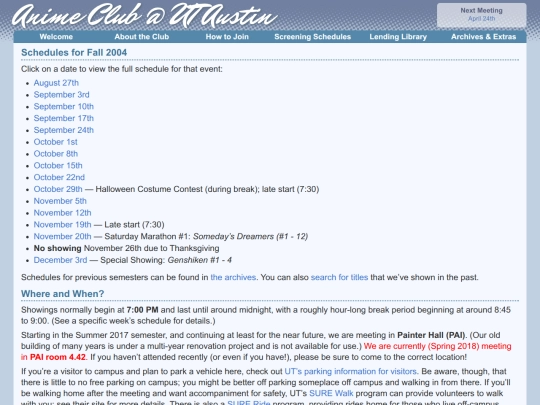This screenshot has width=540, height=405.
Task: Open the How to Join page
Action: click(x=227, y=37)
